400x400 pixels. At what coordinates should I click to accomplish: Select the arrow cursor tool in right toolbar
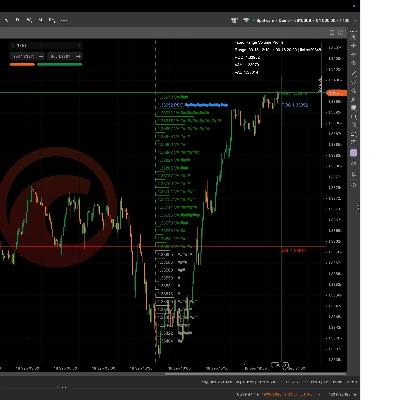coord(354,37)
